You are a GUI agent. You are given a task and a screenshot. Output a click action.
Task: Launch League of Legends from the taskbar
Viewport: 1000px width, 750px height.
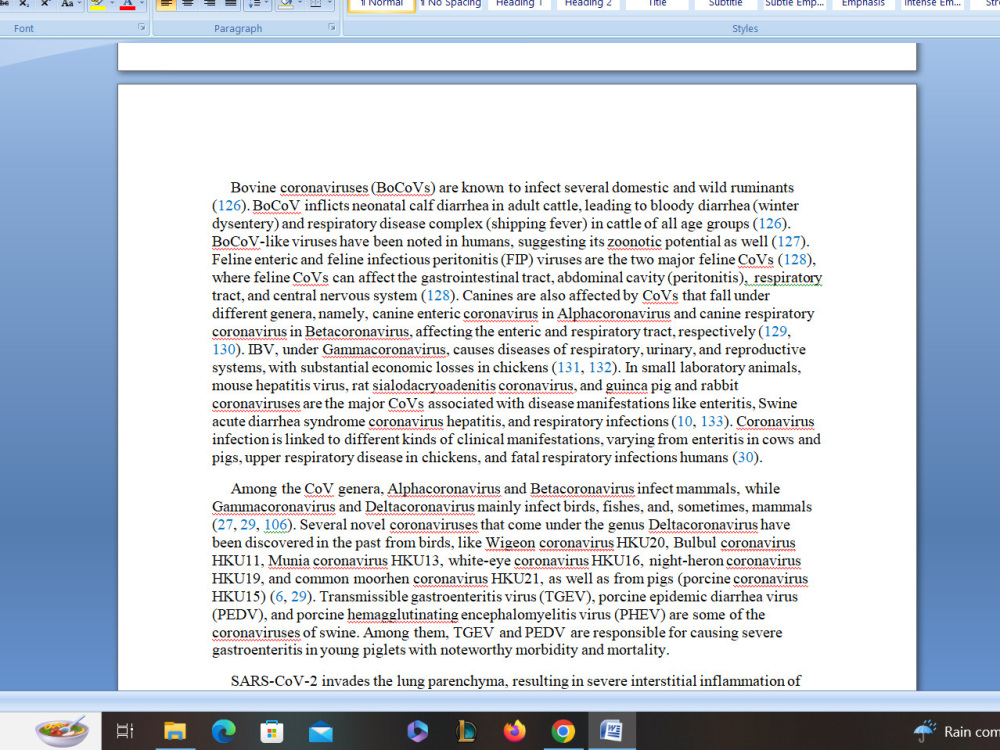pos(466,731)
